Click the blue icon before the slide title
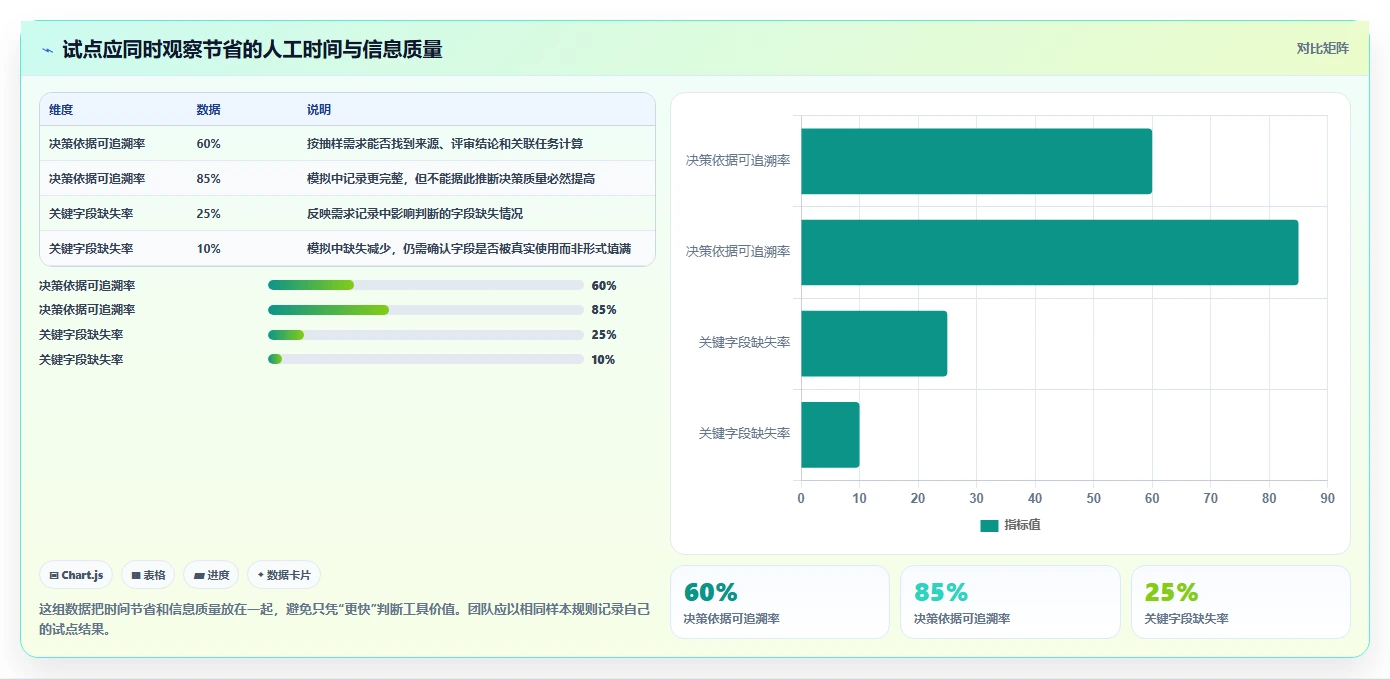Screen dimensions: 1390x679 (47, 50)
